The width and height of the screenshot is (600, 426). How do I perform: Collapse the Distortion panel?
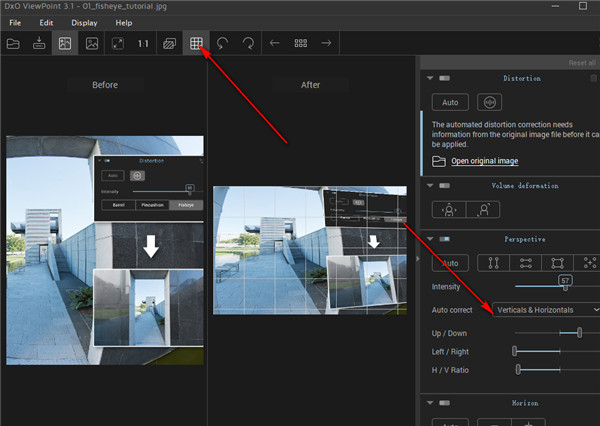click(x=430, y=78)
